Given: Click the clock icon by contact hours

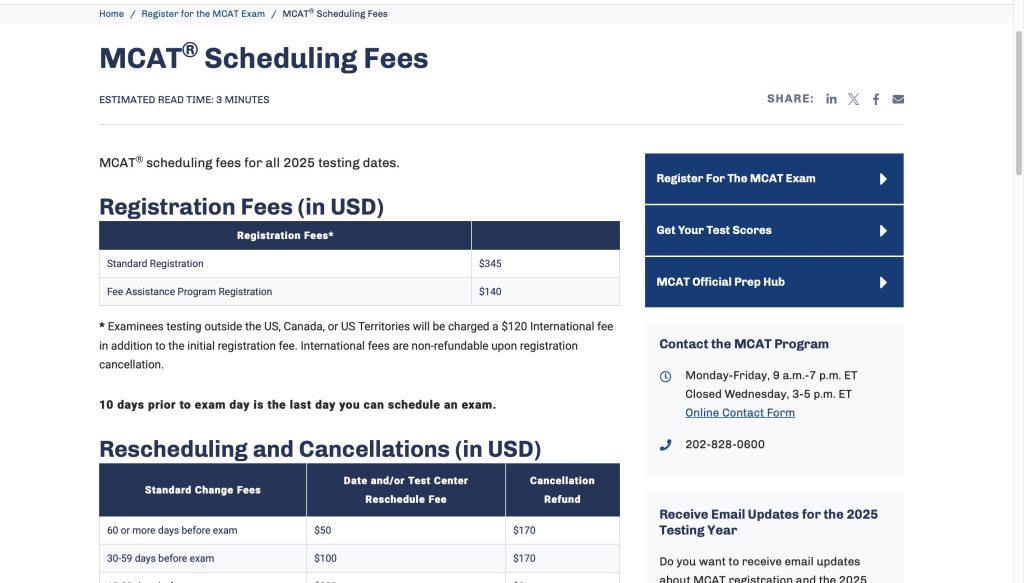Looking at the screenshot, I should pos(666,376).
